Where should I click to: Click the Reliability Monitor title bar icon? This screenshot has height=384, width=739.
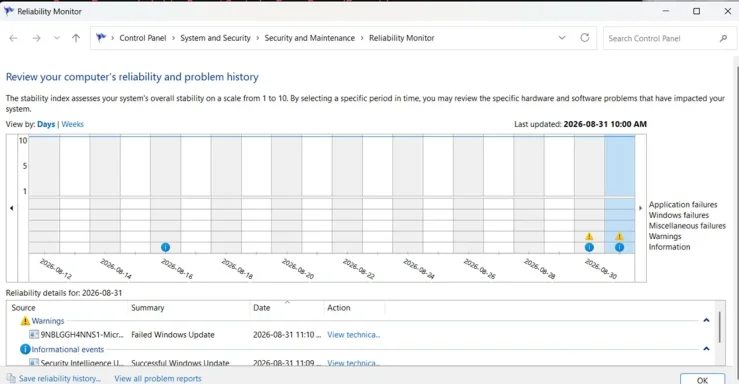[x=9, y=11]
